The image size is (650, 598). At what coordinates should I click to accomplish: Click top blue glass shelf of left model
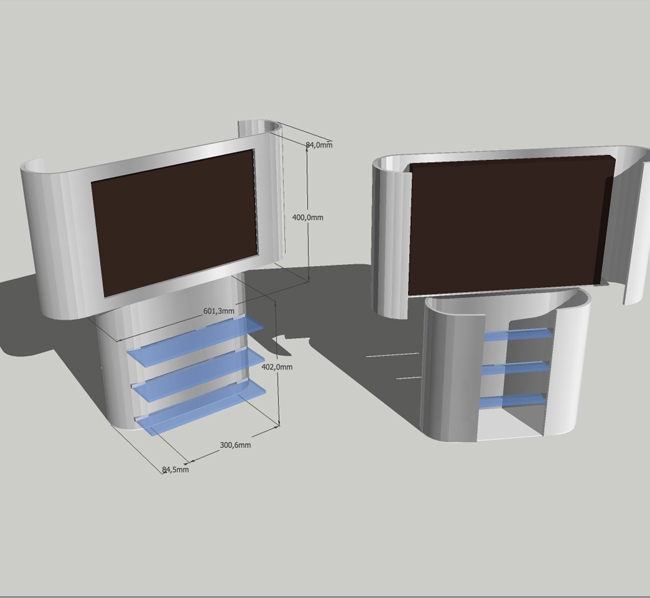(x=195, y=339)
